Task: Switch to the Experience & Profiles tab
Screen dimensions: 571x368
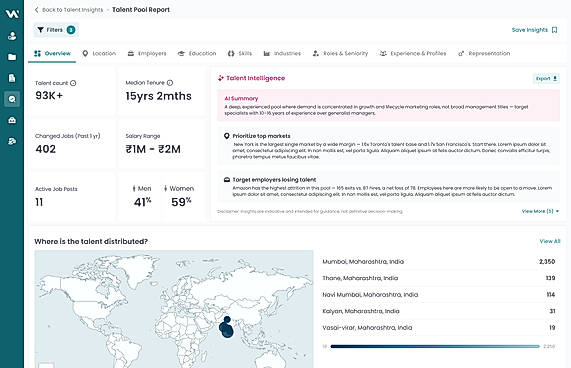Action: point(413,54)
